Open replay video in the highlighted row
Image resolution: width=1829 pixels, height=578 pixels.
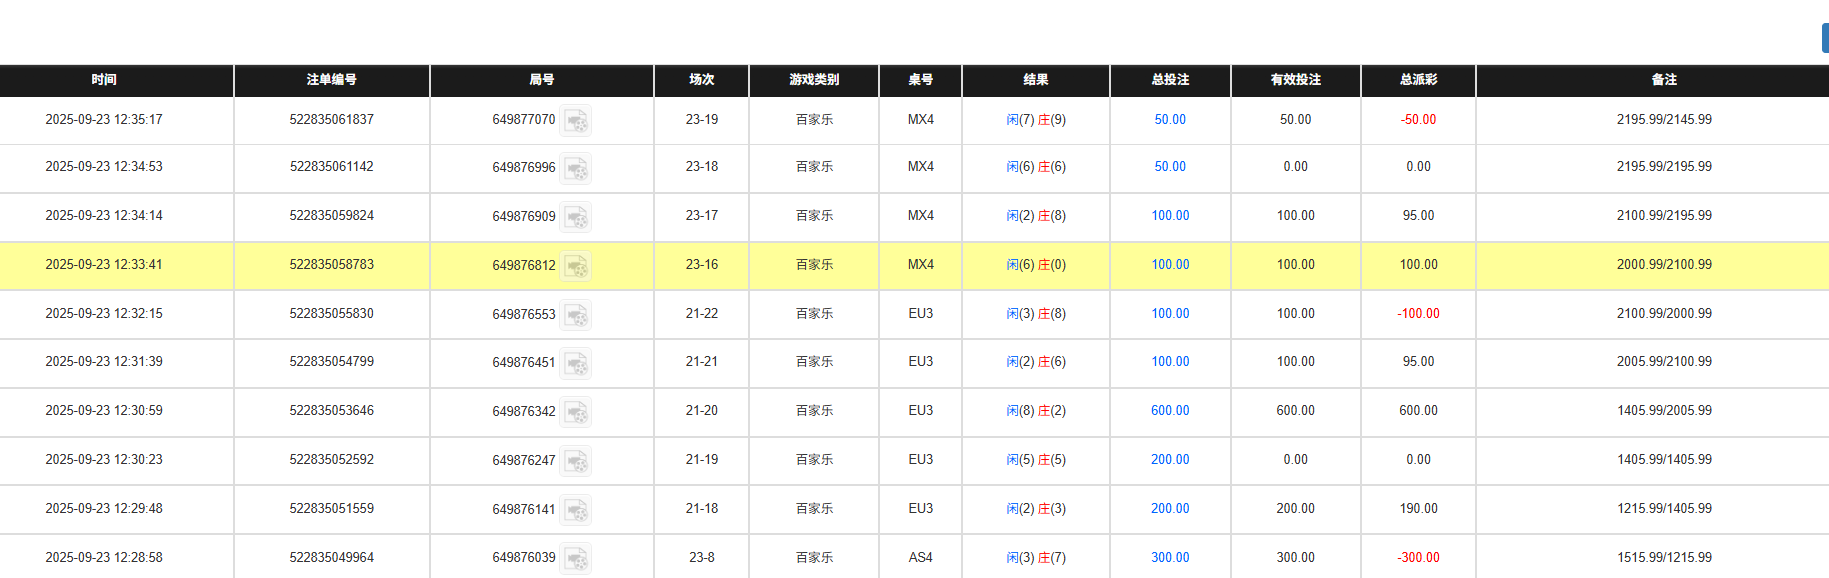(577, 265)
